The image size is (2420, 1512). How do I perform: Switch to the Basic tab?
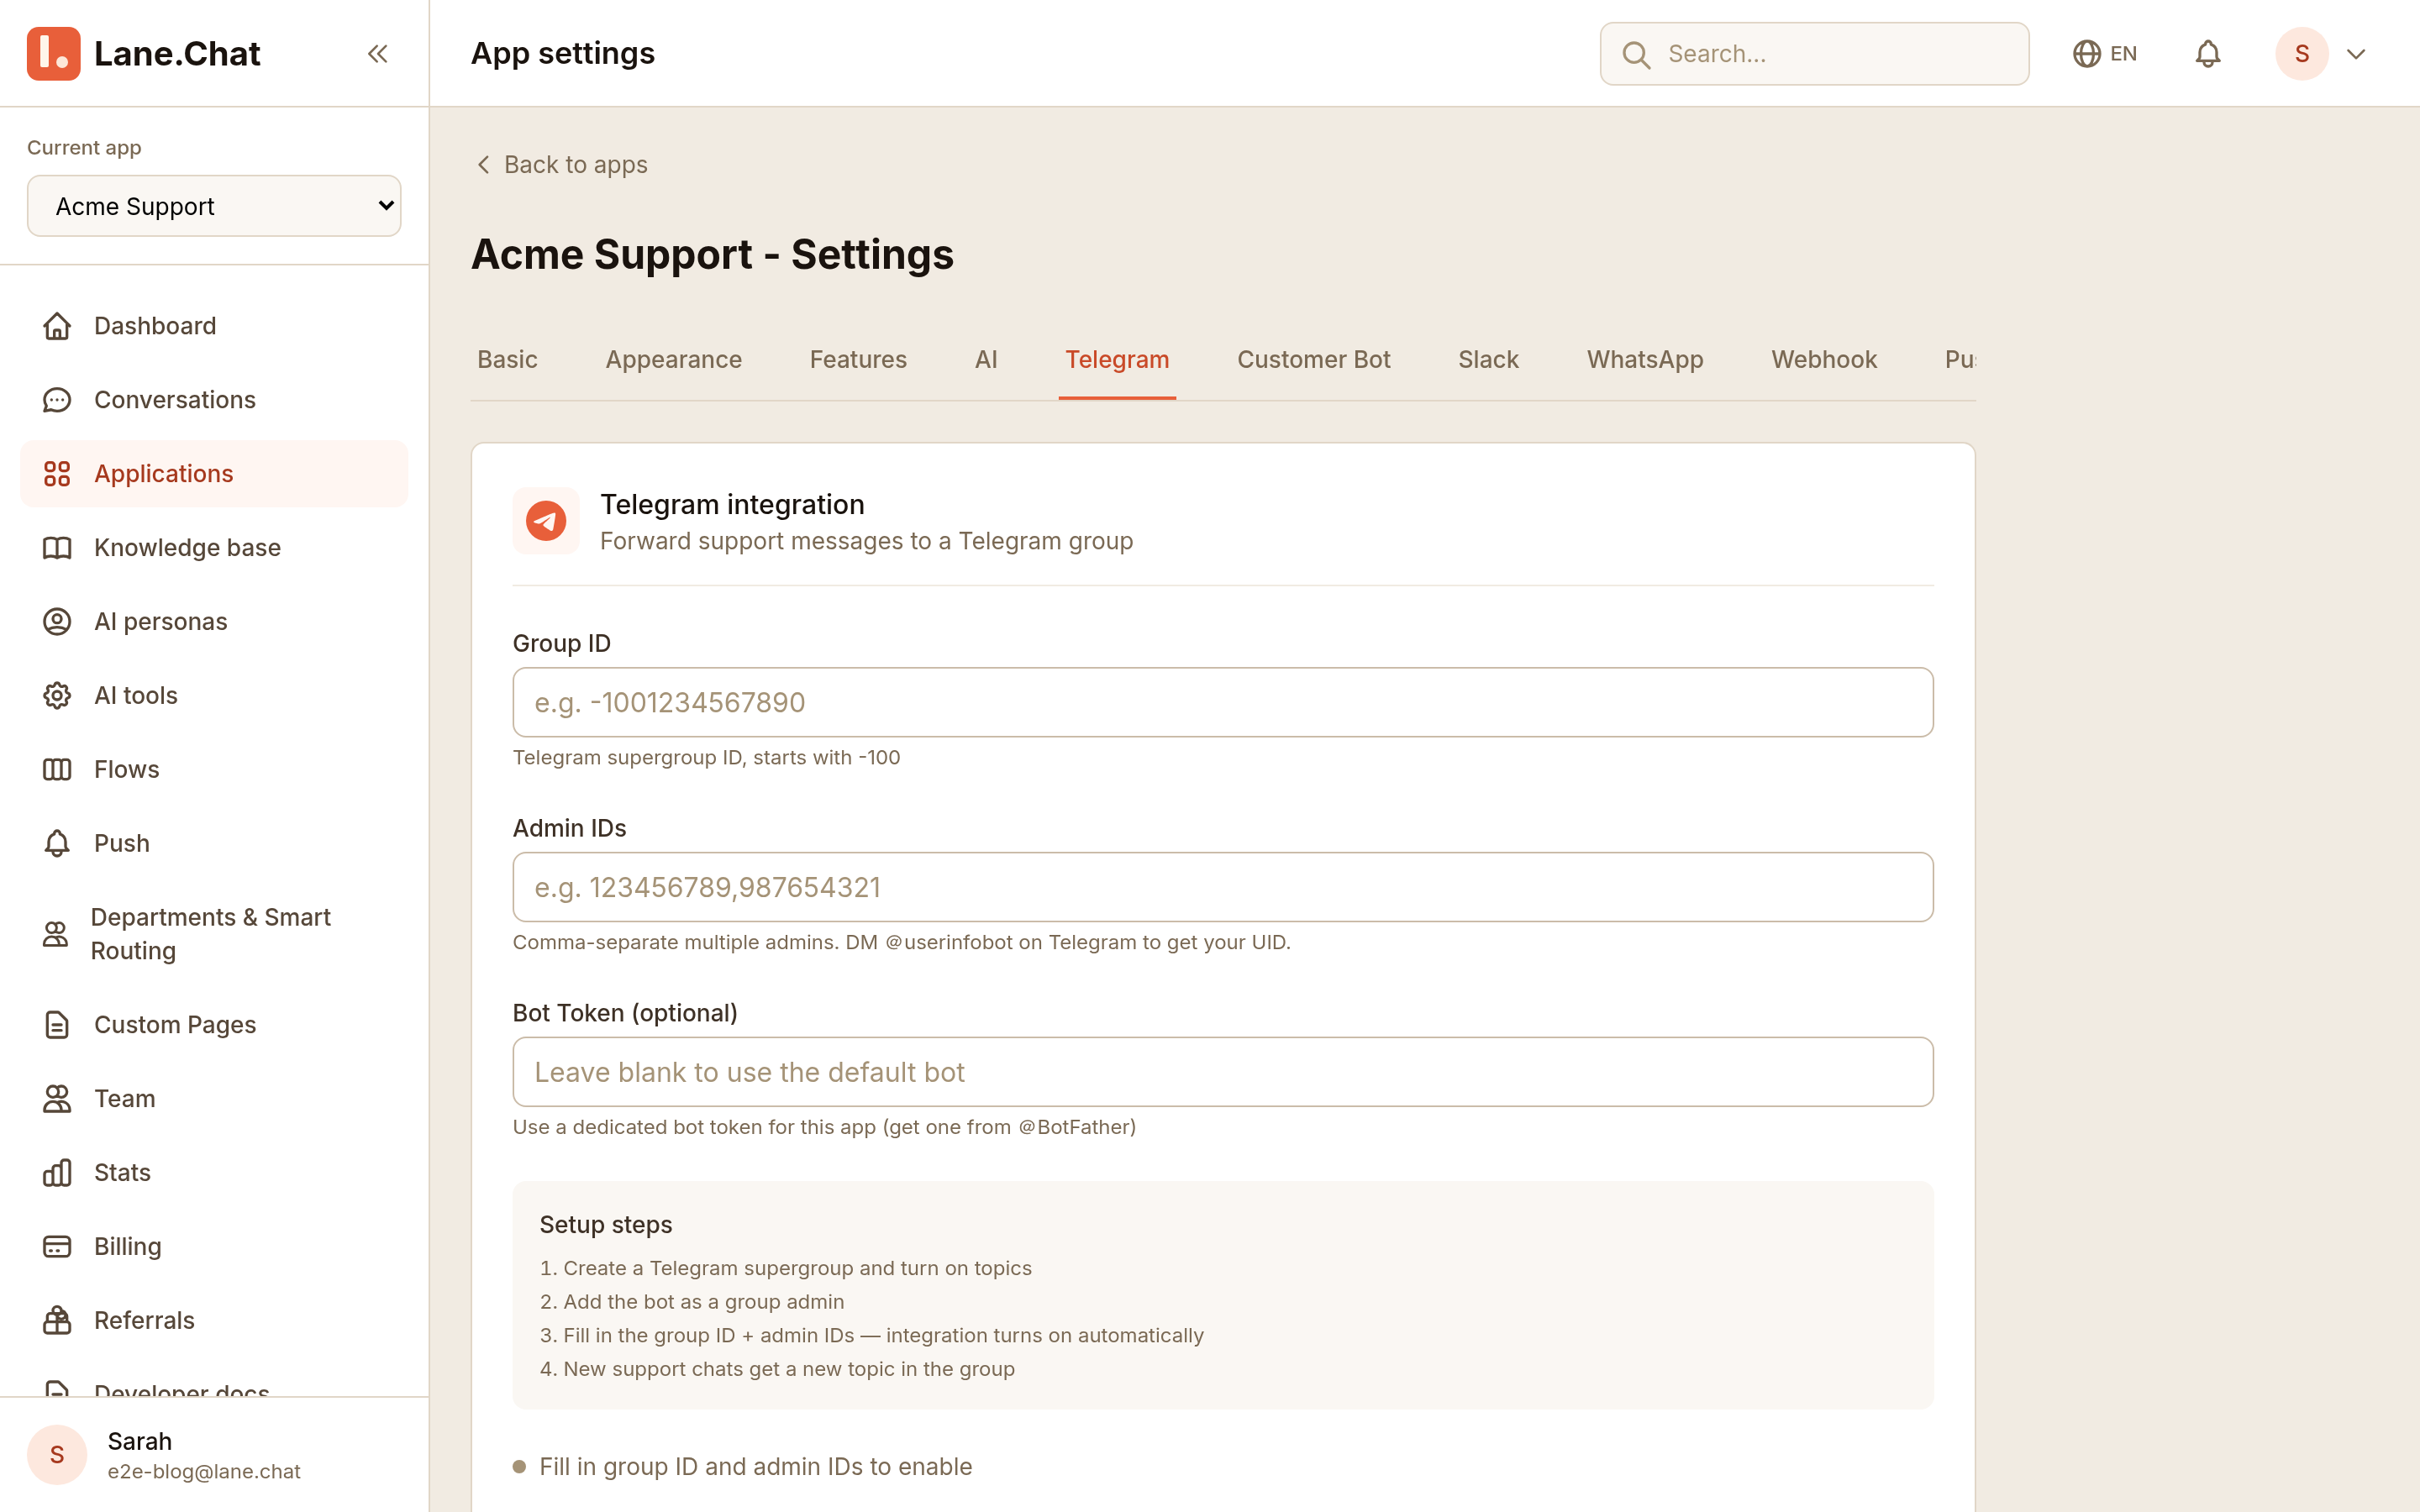[x=507, y=360]
